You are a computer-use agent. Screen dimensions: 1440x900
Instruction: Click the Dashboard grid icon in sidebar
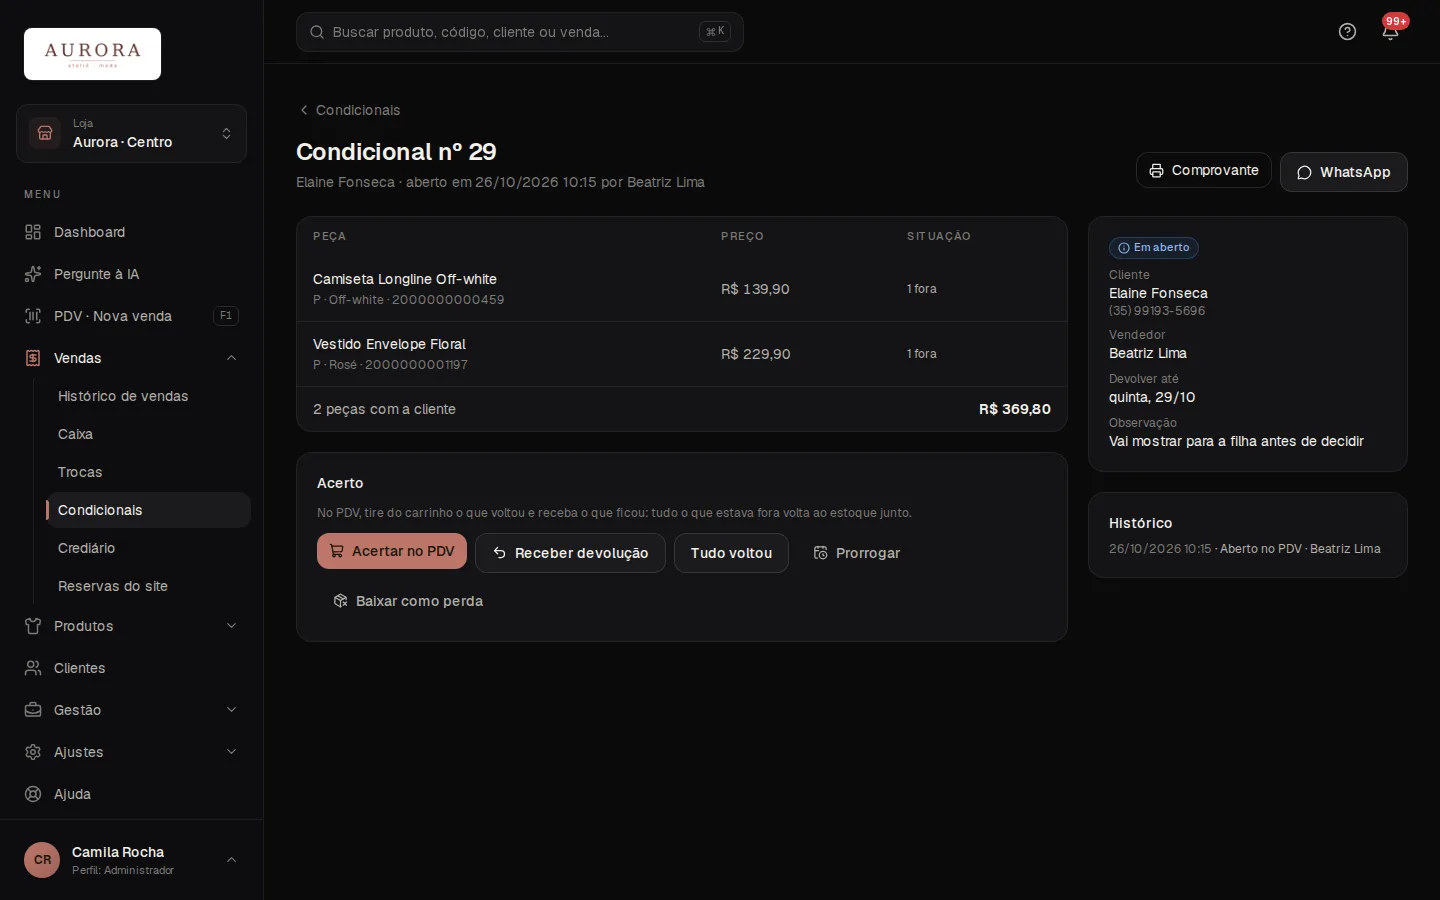[x=33, y=232]
